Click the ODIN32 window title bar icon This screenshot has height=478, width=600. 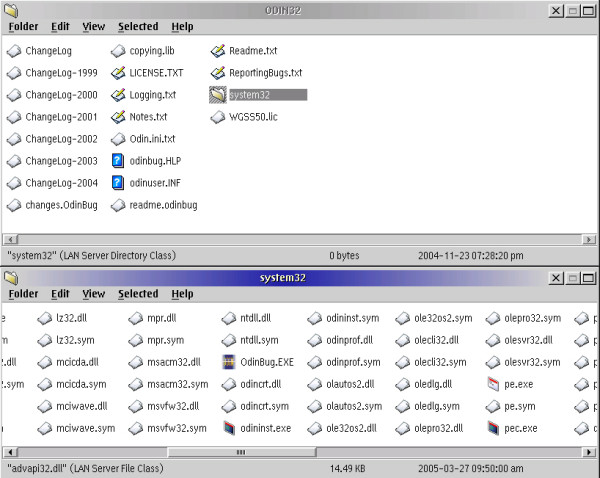(10, 9)
